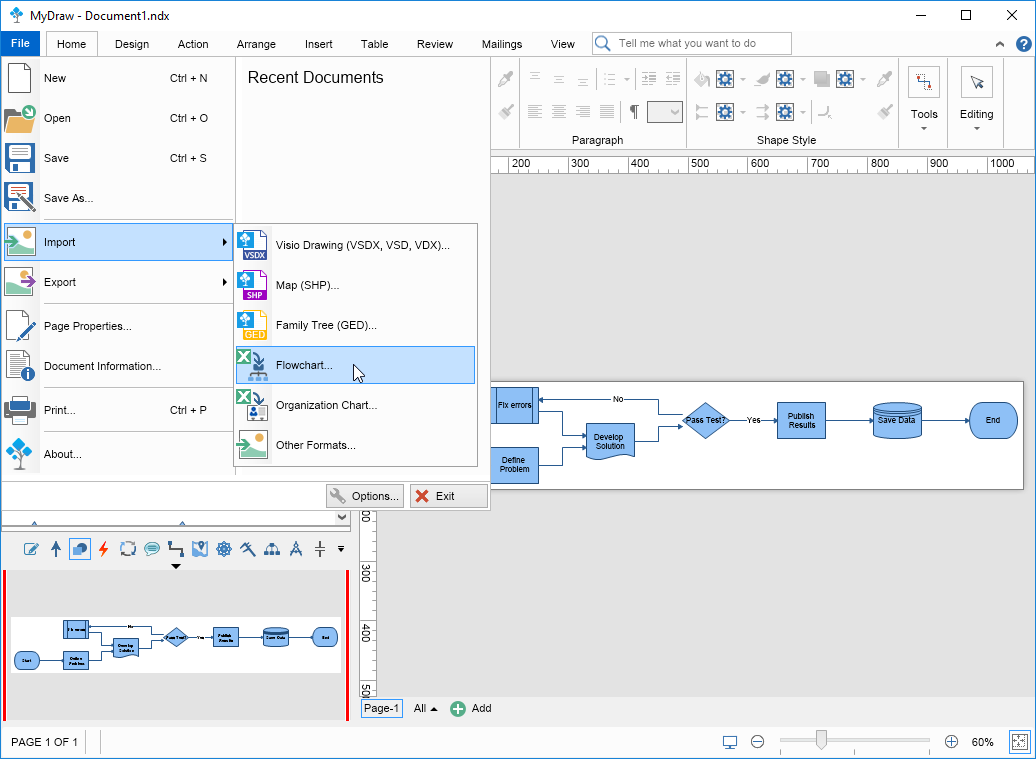Click the geometry fill bucket icon
1036x759 pixels.
pyautogui.click(x=702, y=80)
